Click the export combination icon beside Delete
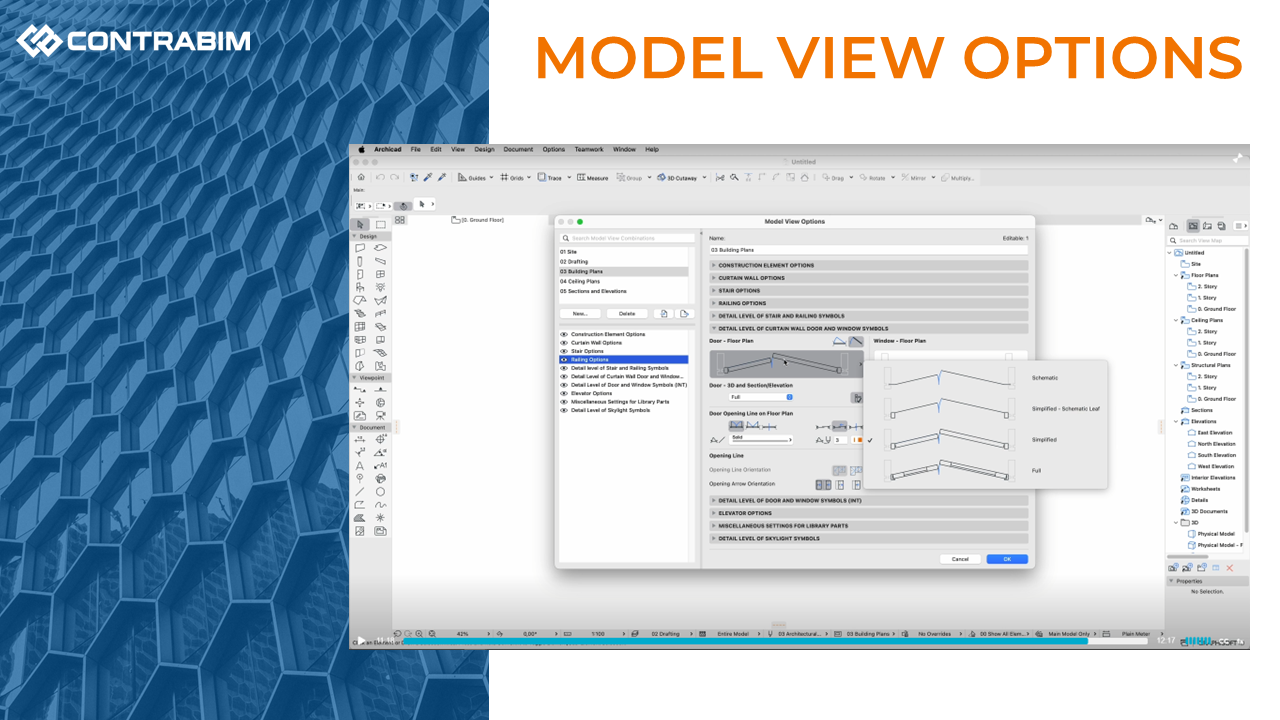This screenshot has width=1280, height=720. pyautogui.click(x=684, y=313)
